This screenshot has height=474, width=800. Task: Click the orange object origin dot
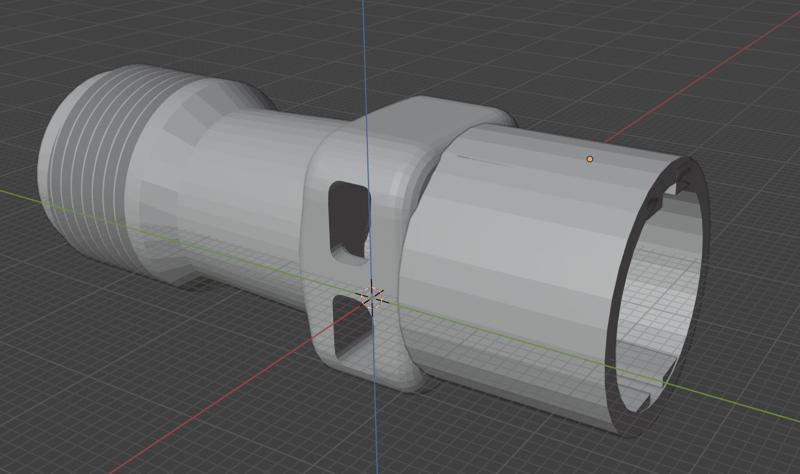590,159
